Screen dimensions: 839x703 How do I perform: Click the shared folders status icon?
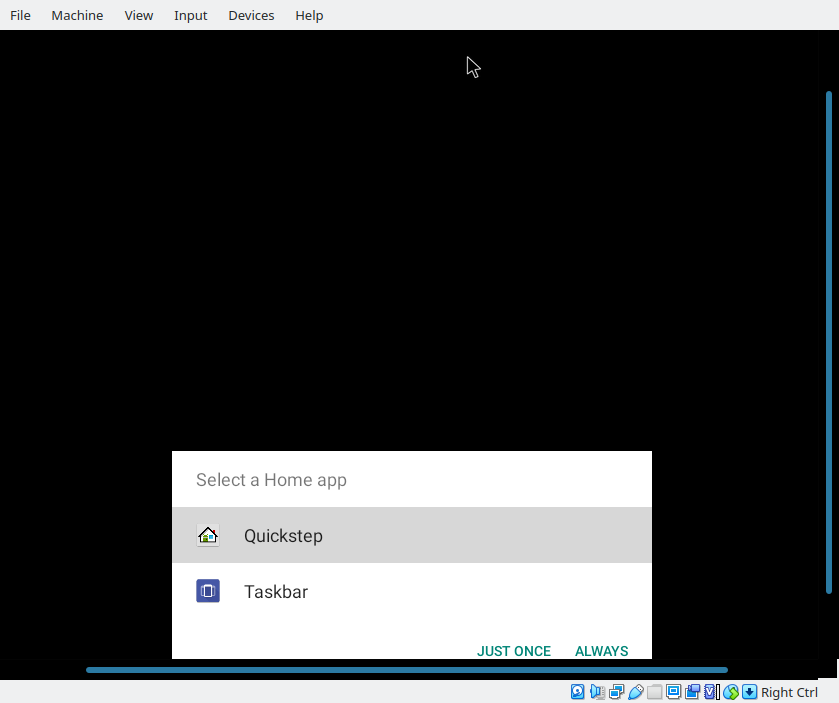pyautogui.click(x=654, y=692)
